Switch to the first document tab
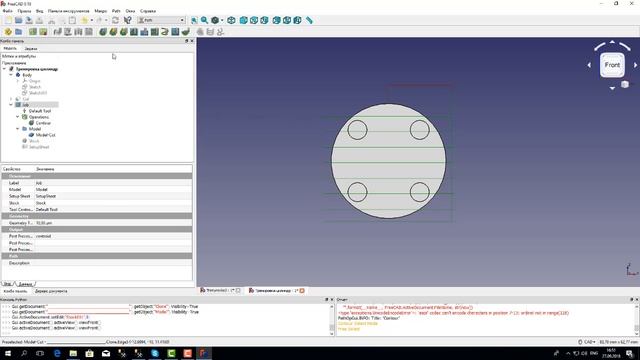Image resolution: width=640 pixels, height=360 pixels. 220,291
